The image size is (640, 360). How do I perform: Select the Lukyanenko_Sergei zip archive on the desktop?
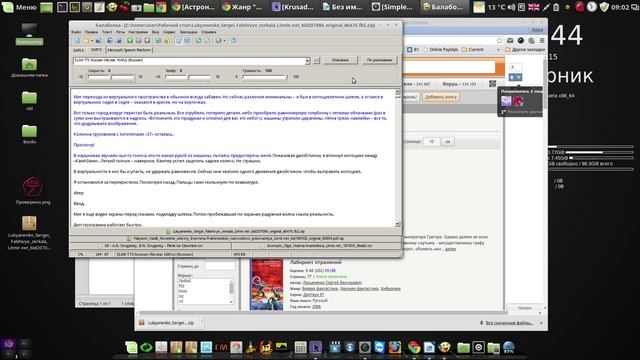(29, 233)
